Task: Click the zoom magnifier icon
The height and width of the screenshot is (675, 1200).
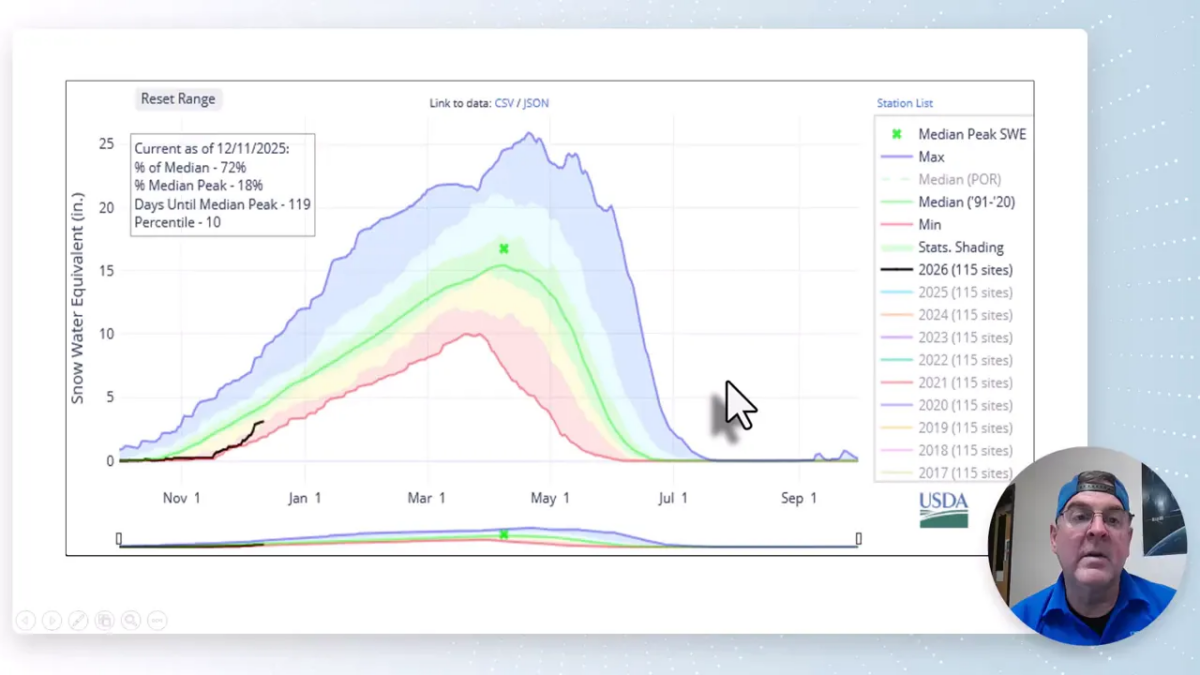Action: pos(130,621)
